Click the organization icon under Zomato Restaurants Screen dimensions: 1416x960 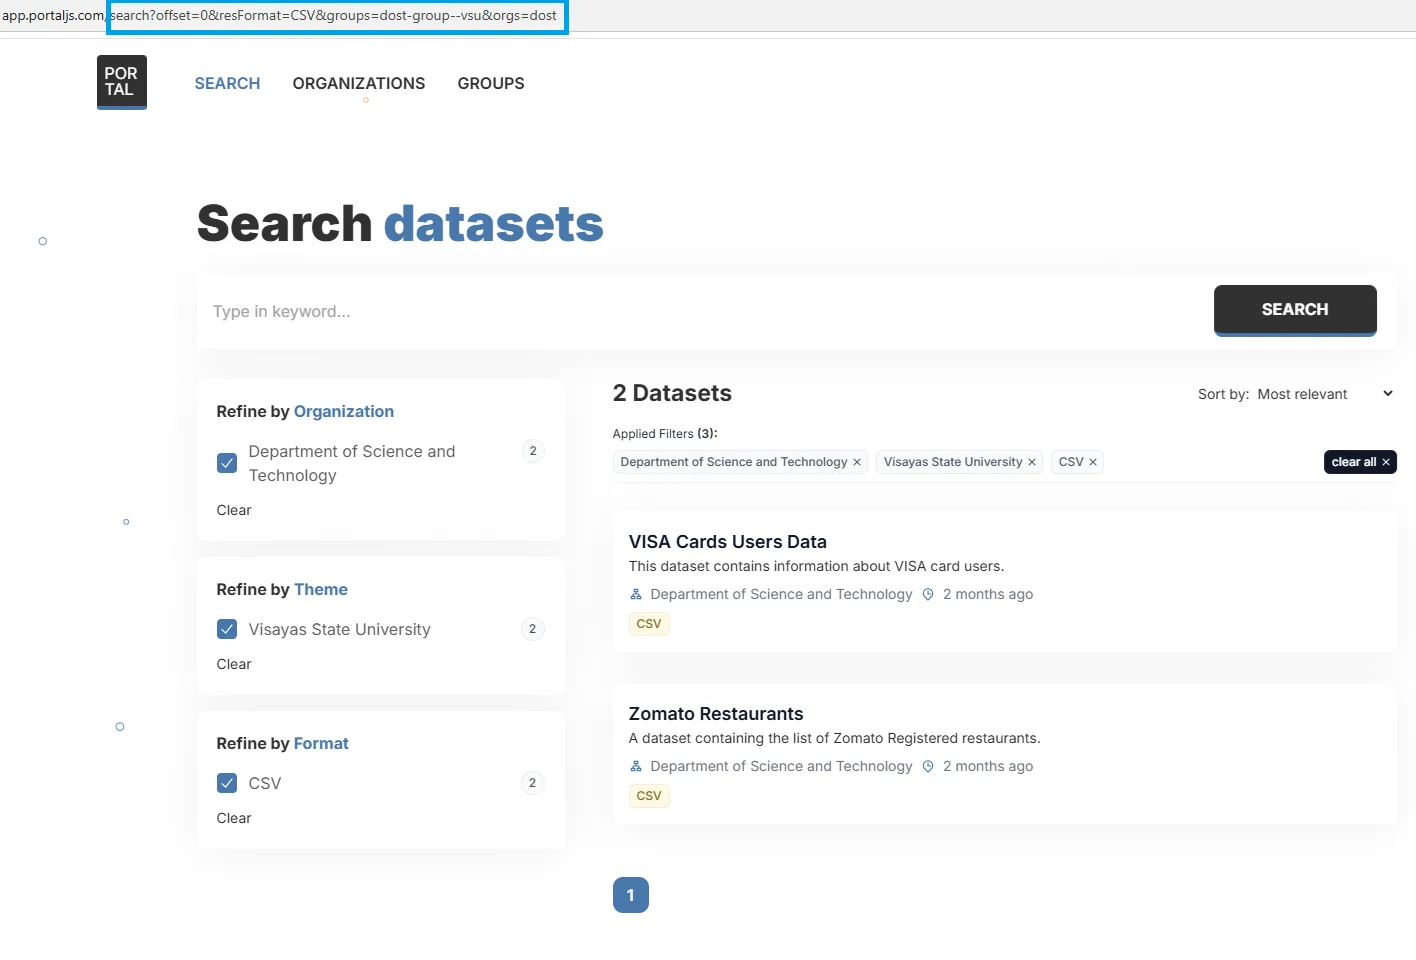[x=636, y=766]
